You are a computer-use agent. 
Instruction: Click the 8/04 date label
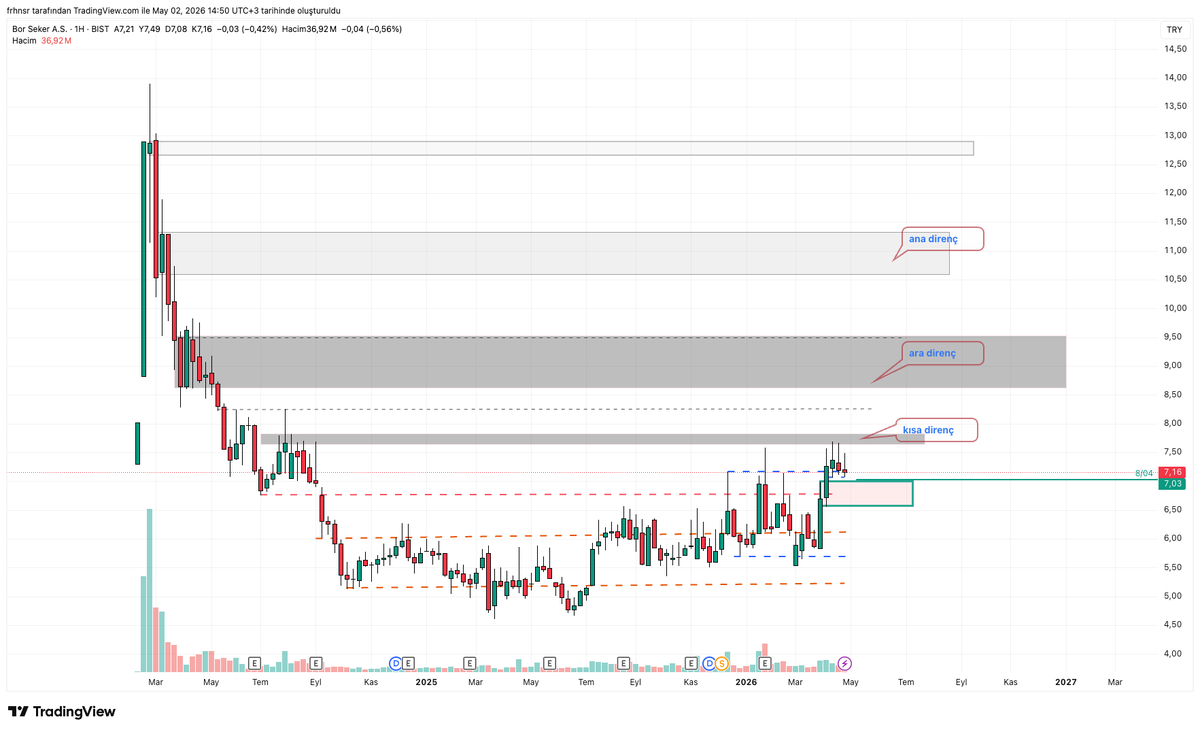click(1144, 472)
